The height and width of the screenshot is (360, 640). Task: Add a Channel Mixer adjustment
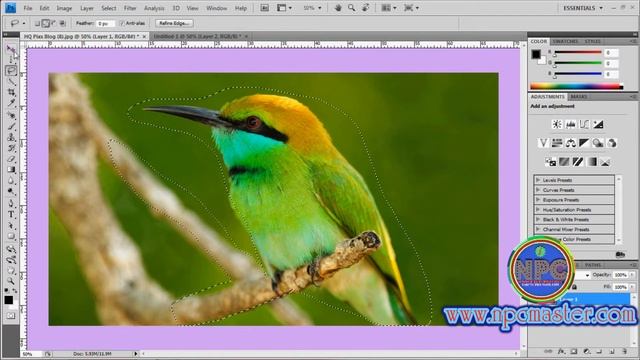(612, 143)
